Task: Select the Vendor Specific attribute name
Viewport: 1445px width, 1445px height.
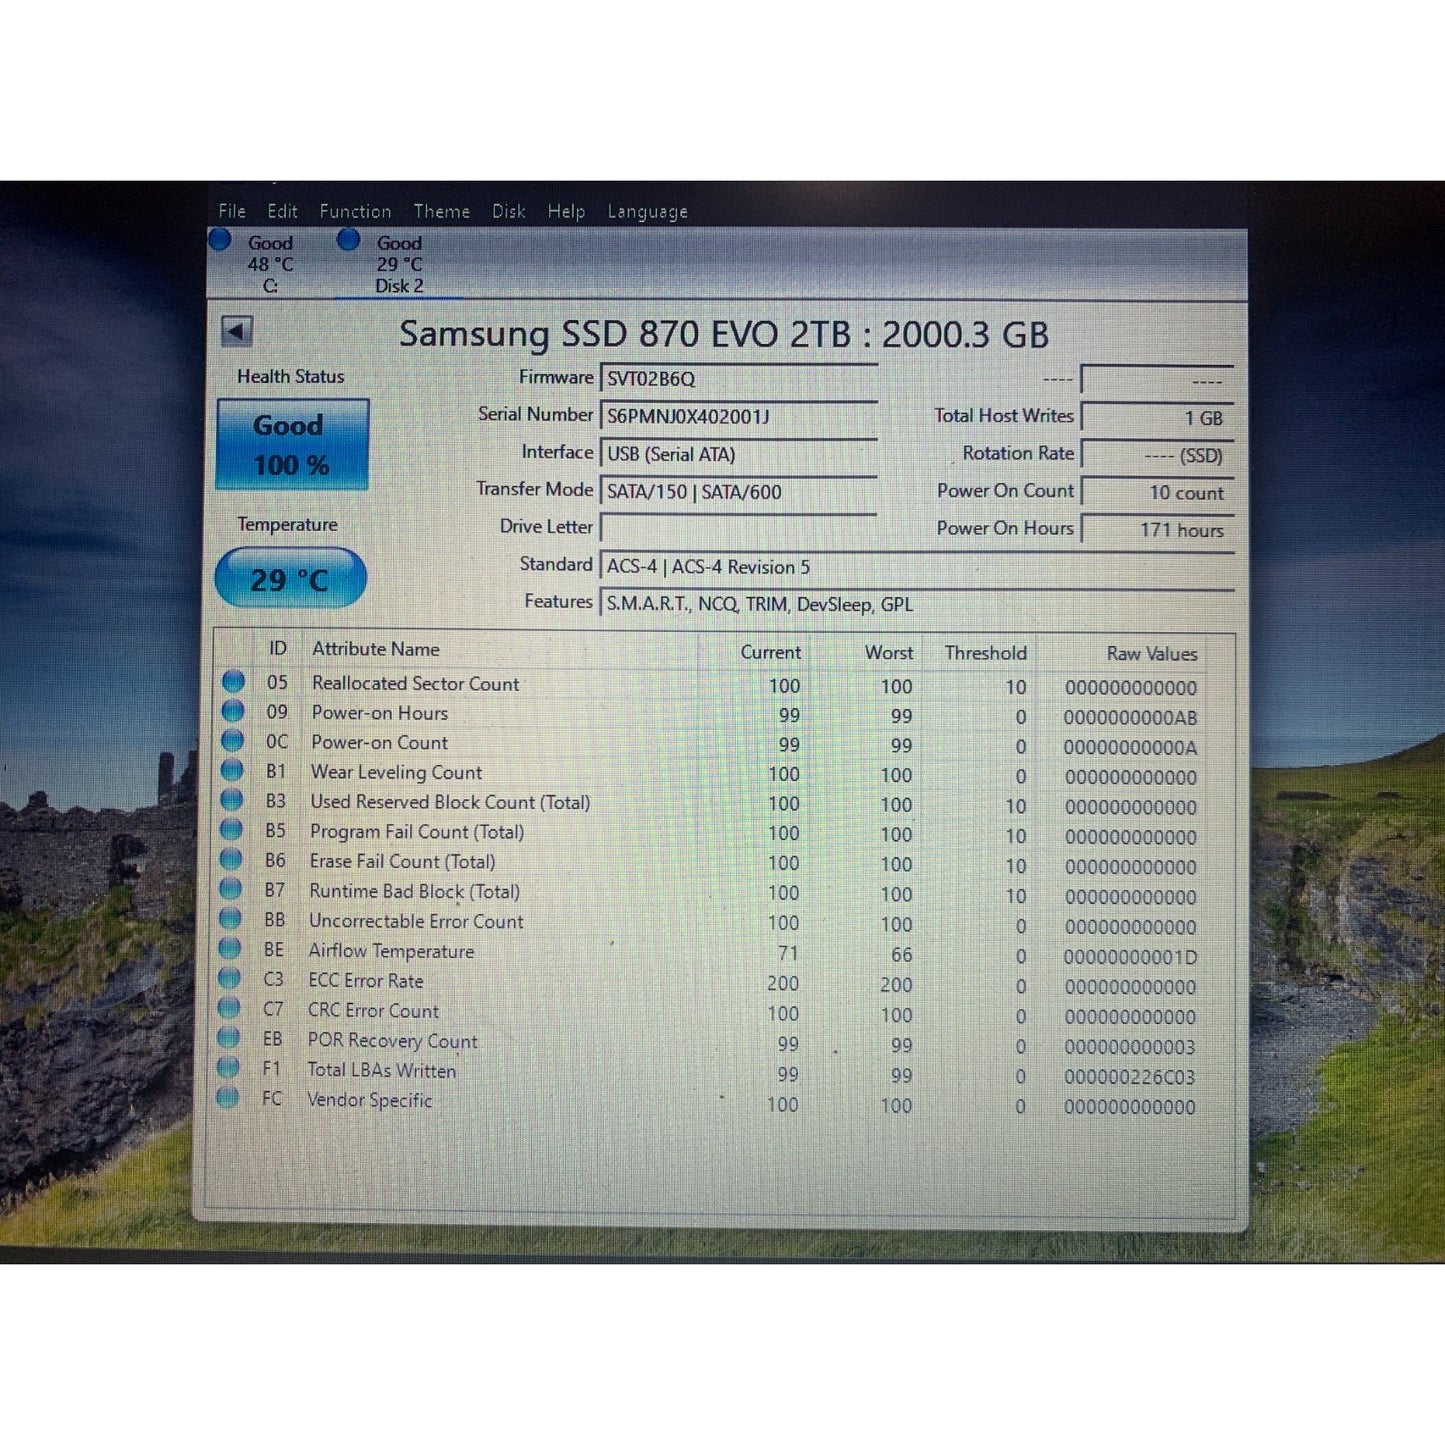Action: coord(369,1100)
